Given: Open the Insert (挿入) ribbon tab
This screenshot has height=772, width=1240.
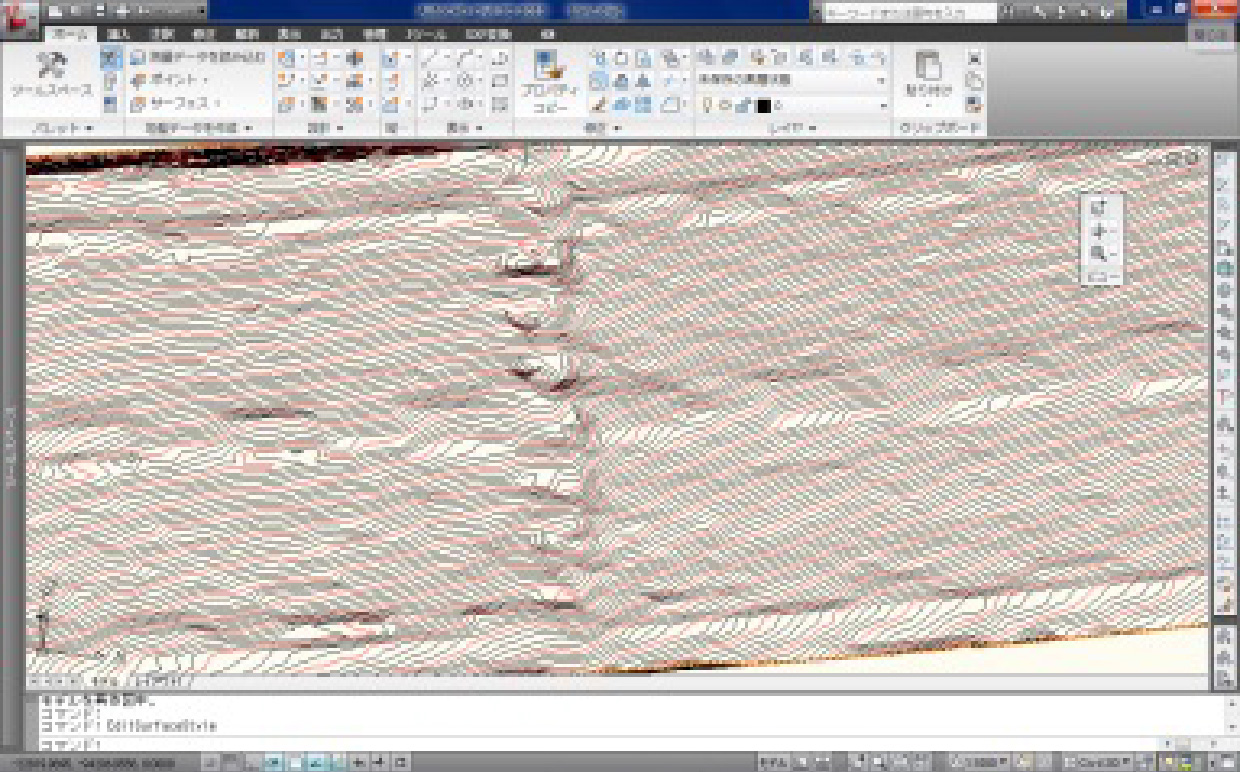Looking at the screenshot, I should pyautogui.click(x=118, y=33).
